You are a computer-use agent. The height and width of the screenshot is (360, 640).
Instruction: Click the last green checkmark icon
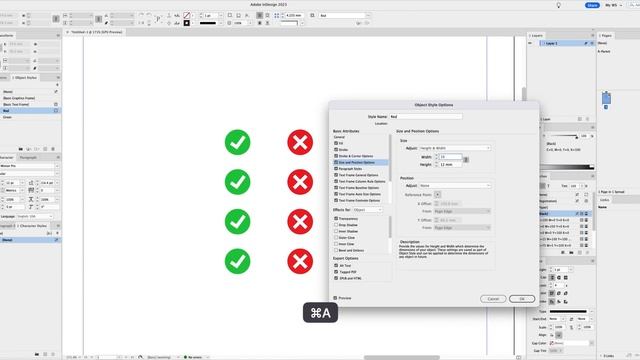tap(238, 261)
